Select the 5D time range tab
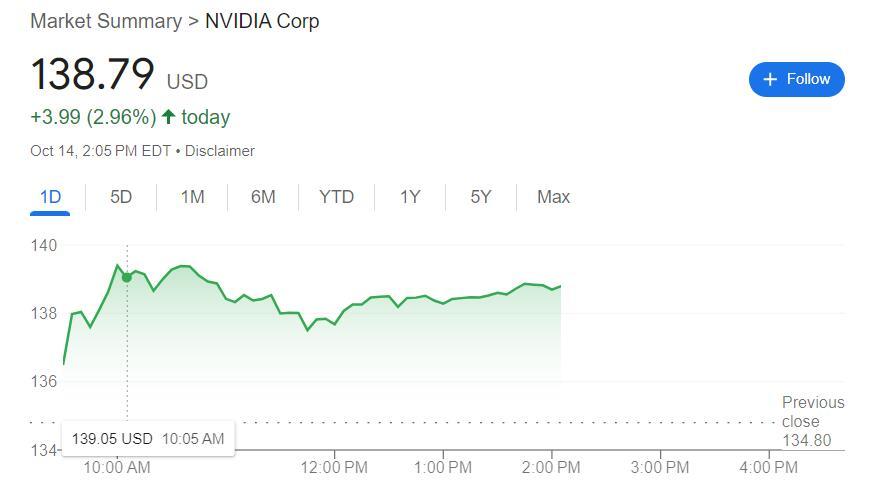Image resolution: width=885 pixels, height=496 pixels. [121, 197]
